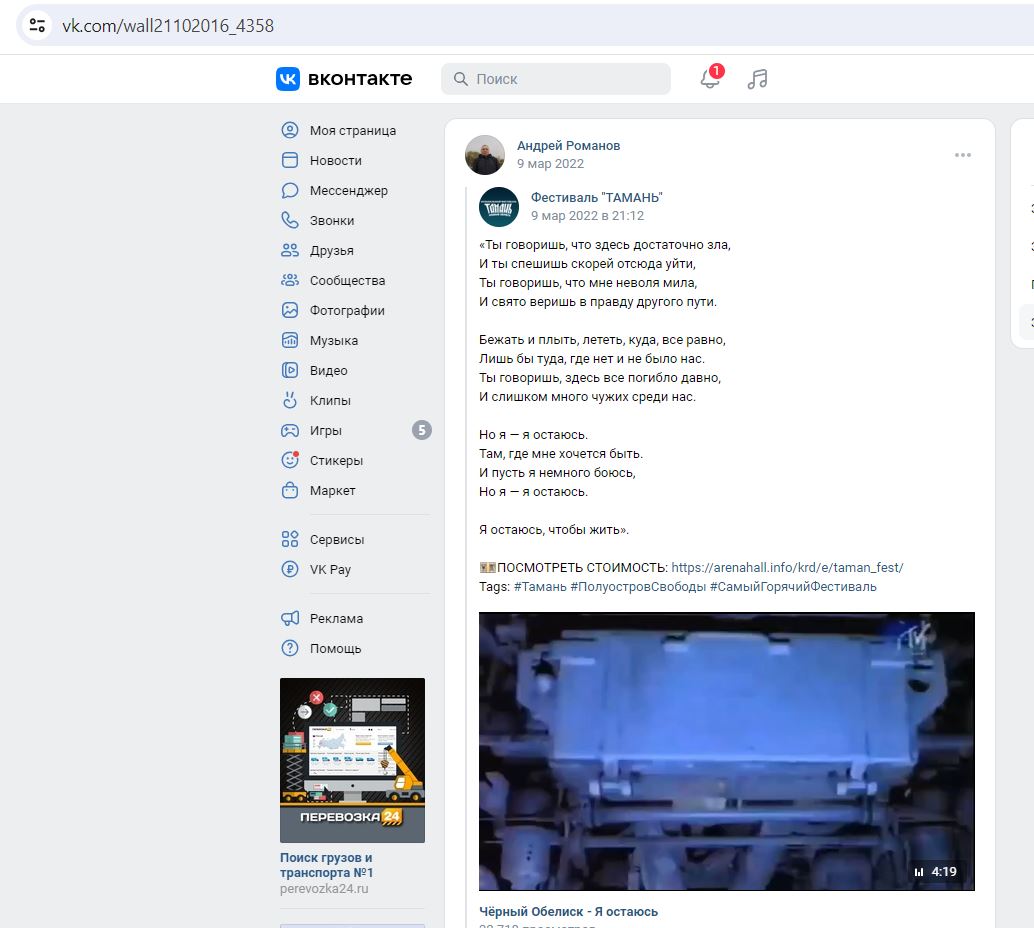Click the ВКОНТАКТЕ wordmark
The width and height of the screenshot is (1034, 928).
(360, 79)
